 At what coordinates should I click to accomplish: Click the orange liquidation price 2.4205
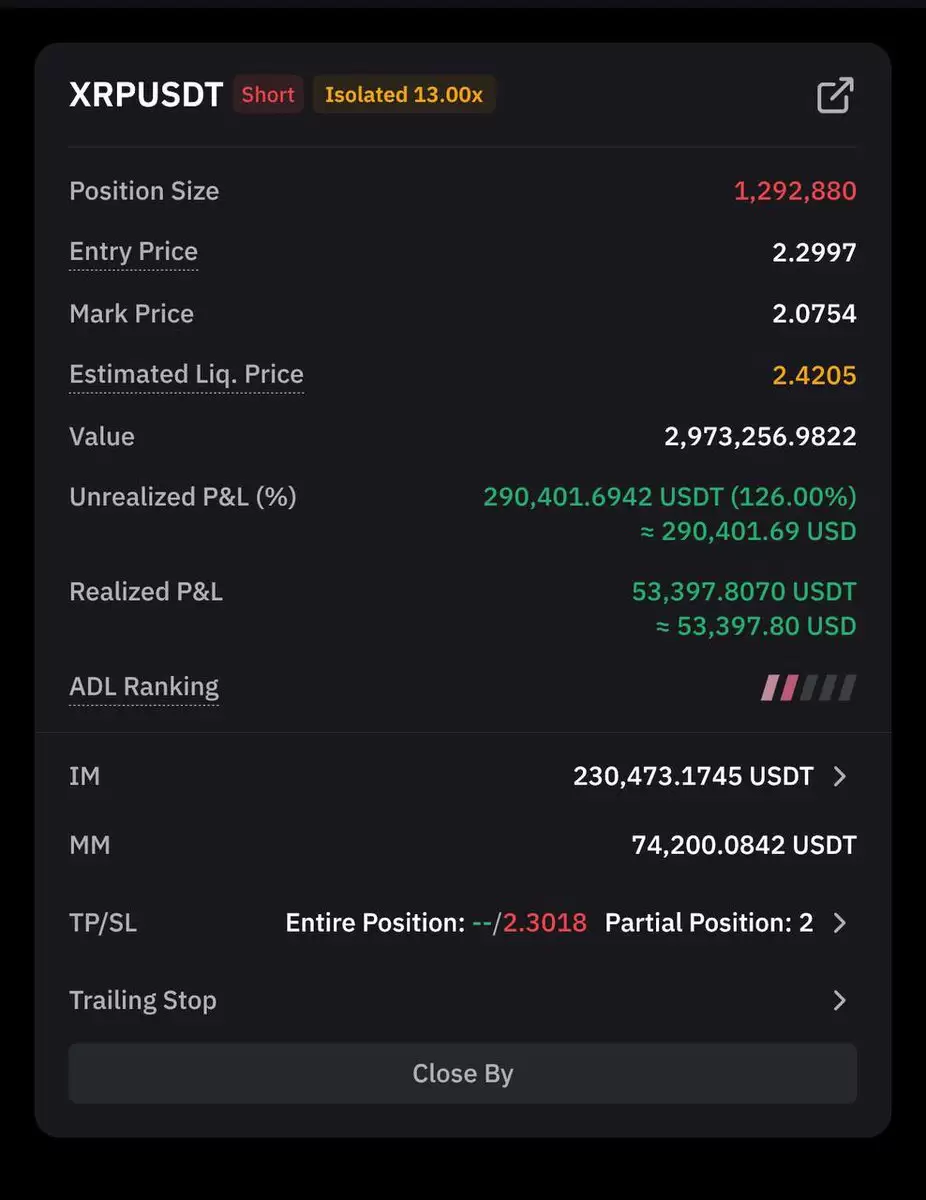(x=814, y=375)
